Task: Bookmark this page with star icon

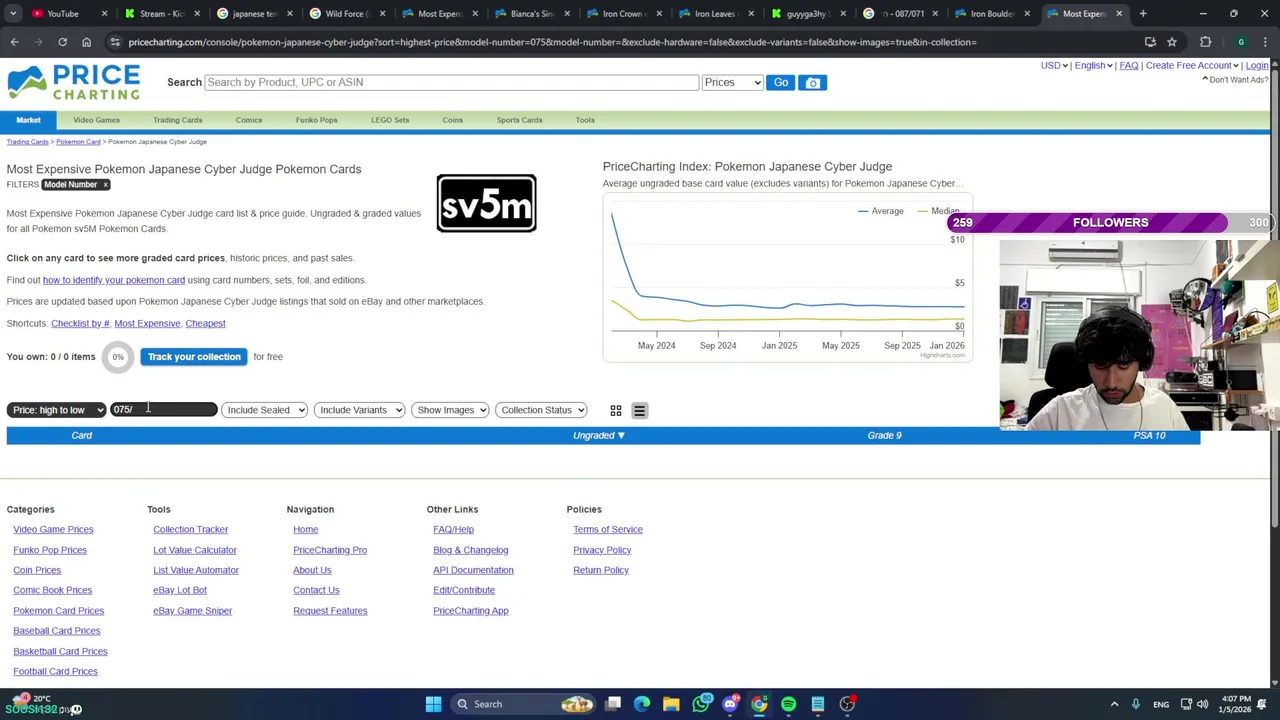Action: pos(1172,42)
